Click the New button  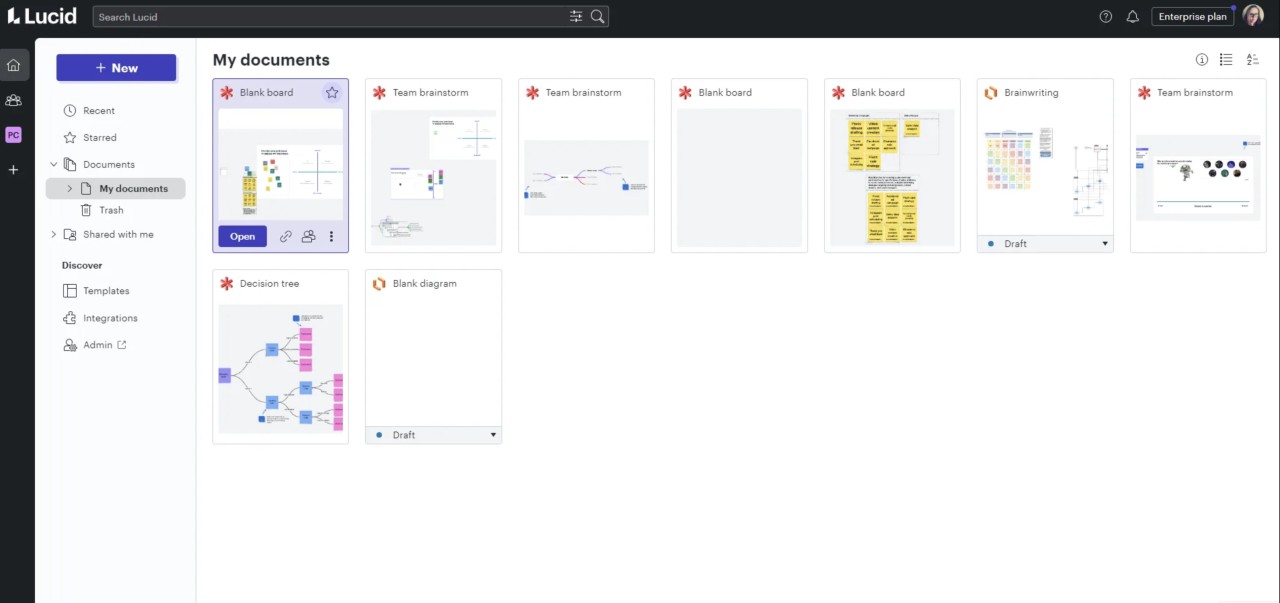(x=116, y=68)
